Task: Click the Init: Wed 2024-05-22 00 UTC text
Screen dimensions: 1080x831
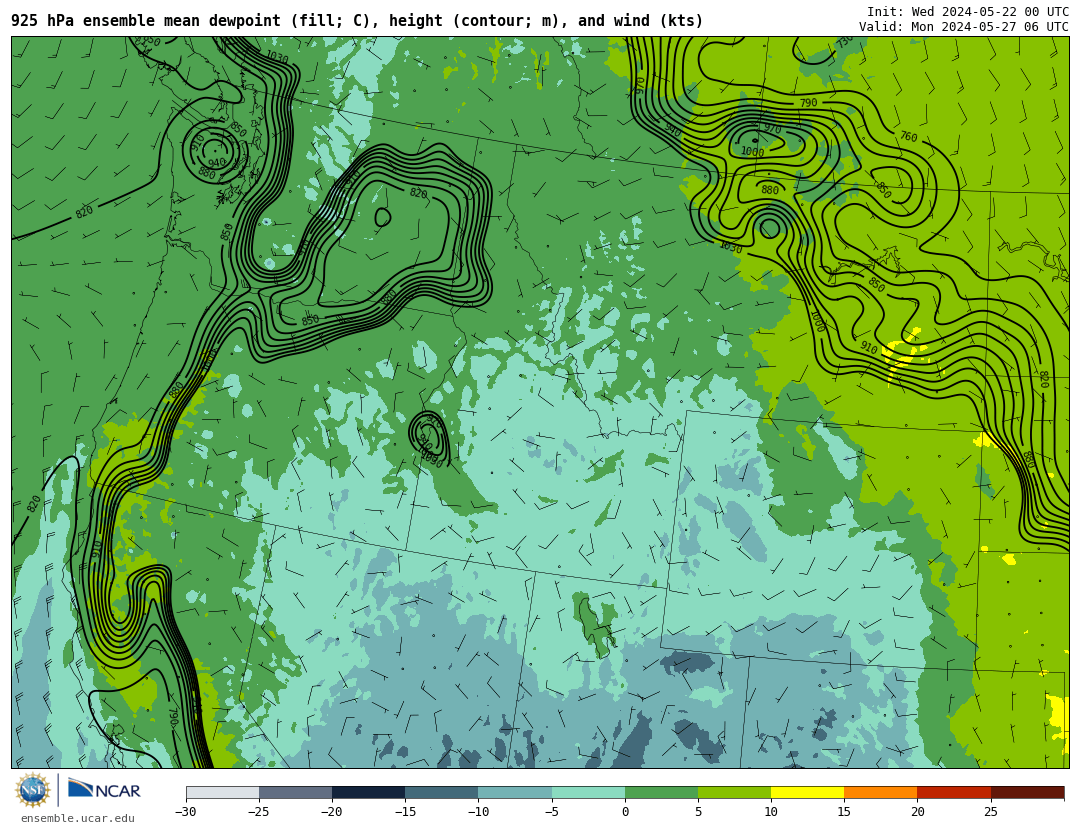Action: (x=968, y=12)
